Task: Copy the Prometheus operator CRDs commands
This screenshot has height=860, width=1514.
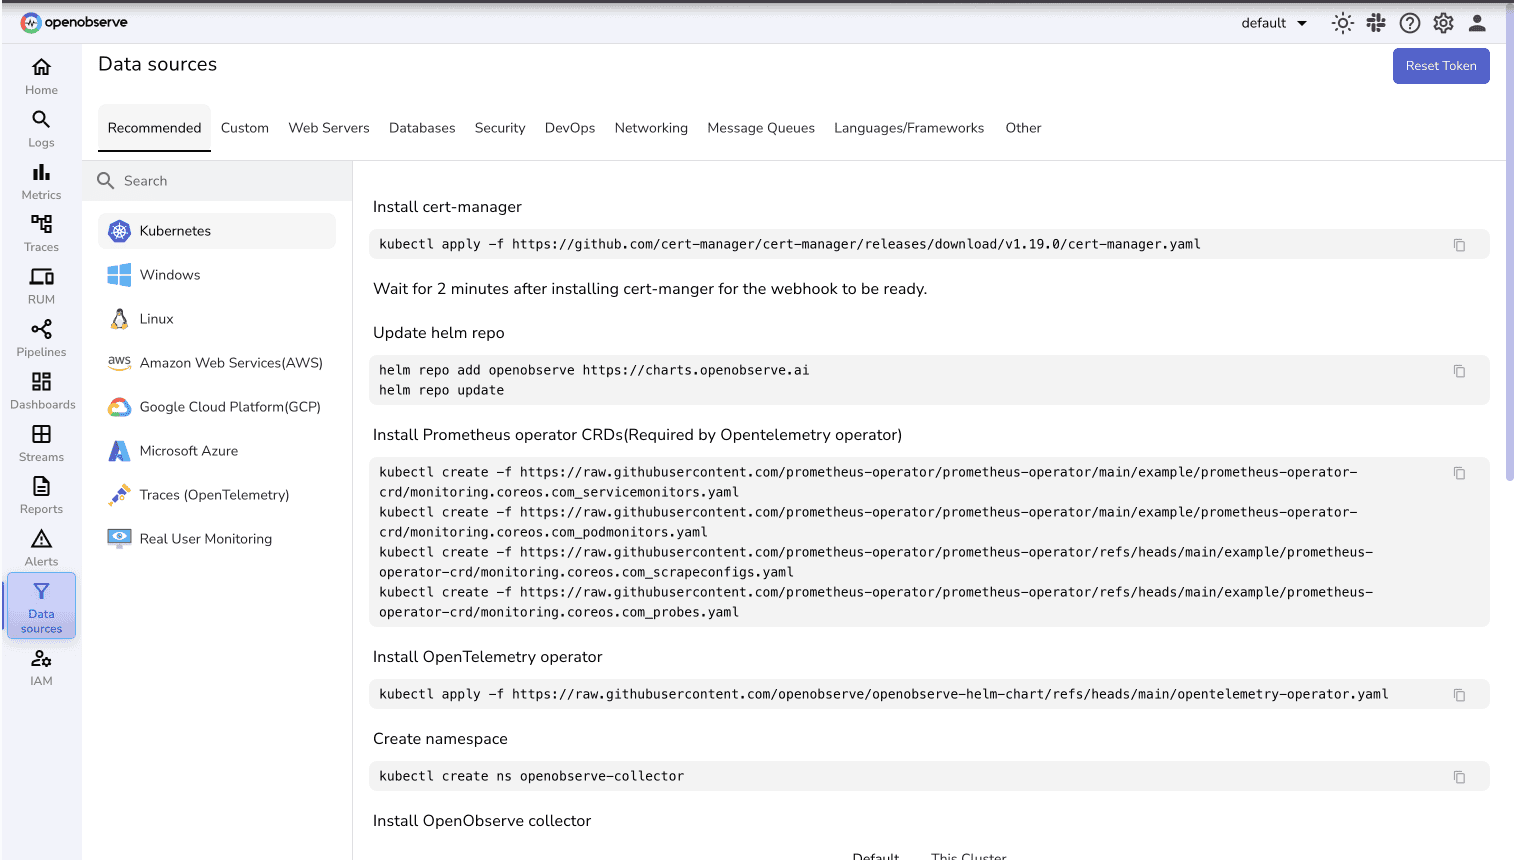Action: (1459, 473)
